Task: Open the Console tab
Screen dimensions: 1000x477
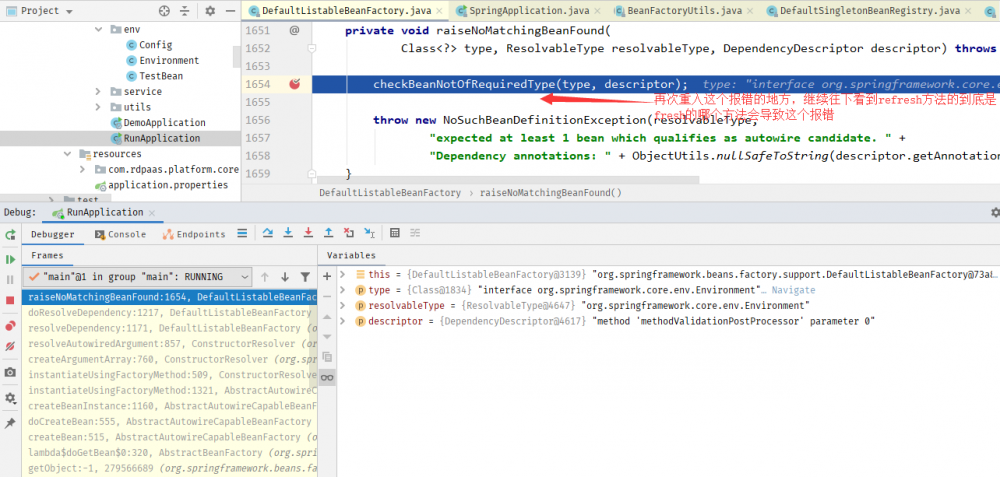Action: 121,234
